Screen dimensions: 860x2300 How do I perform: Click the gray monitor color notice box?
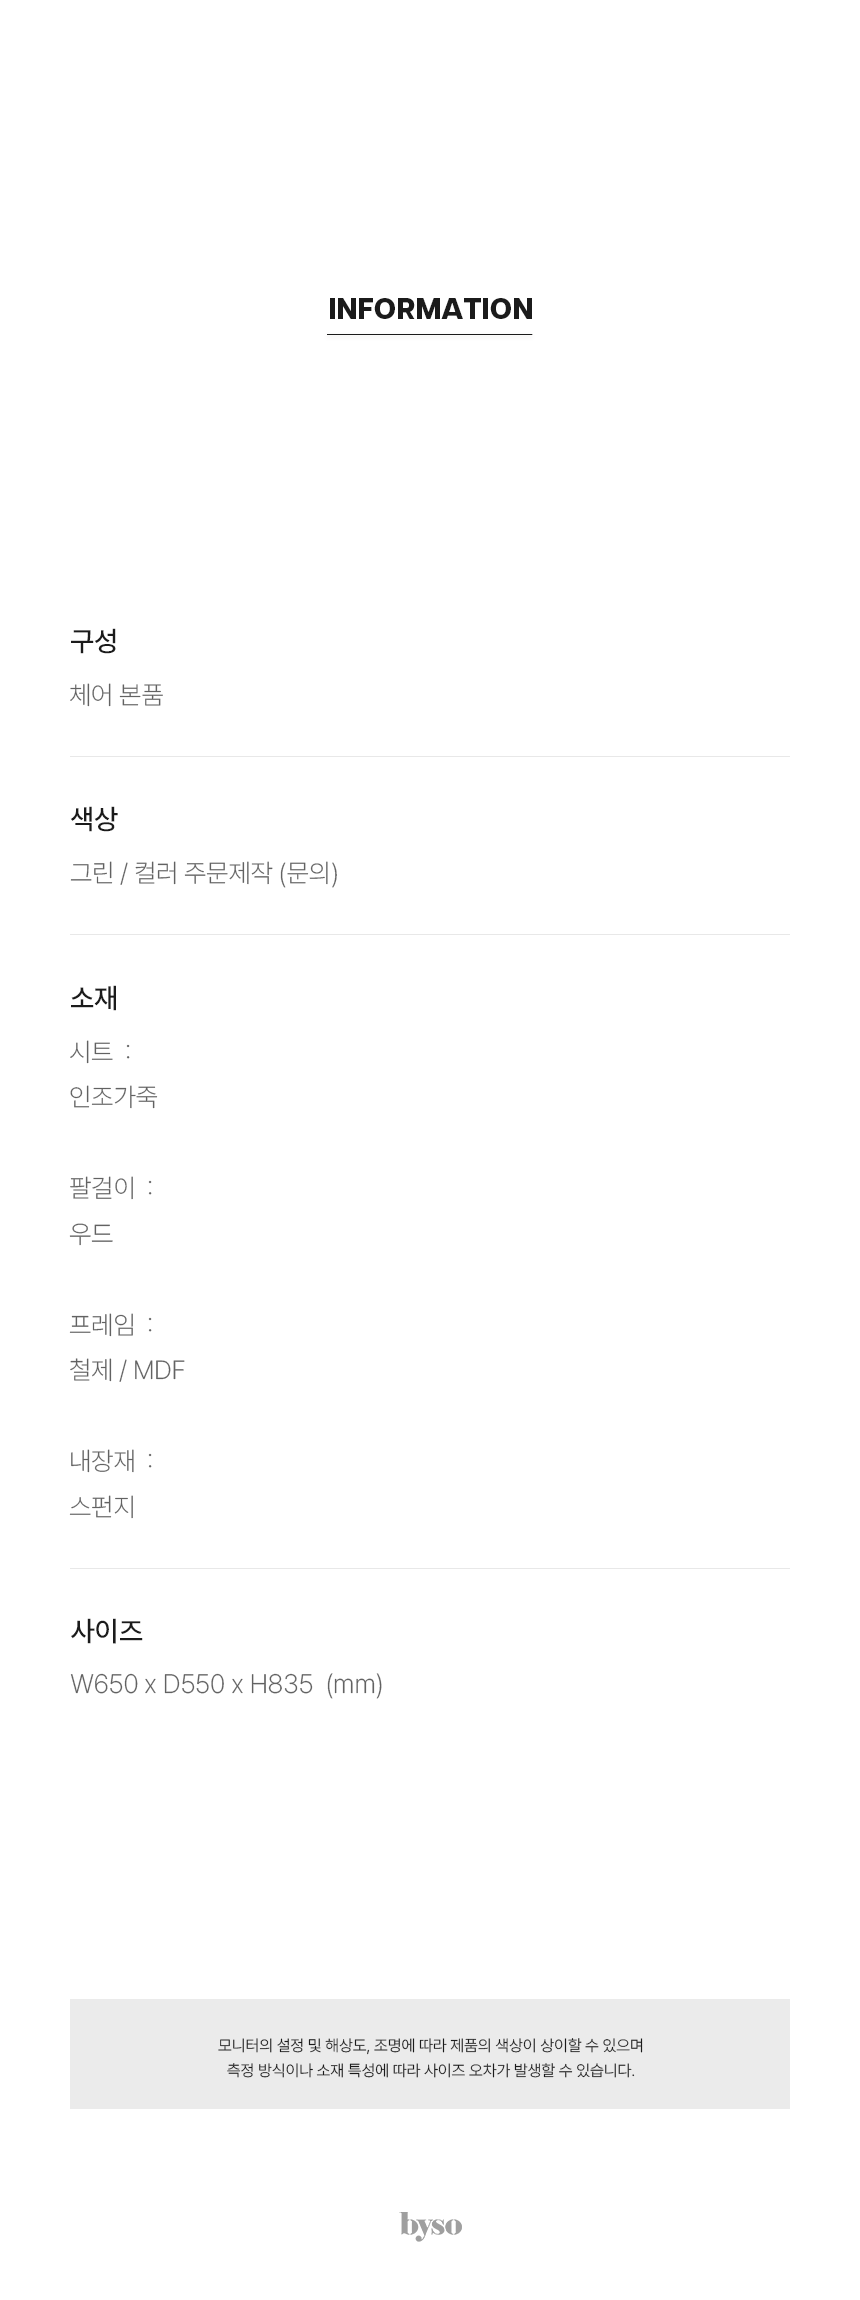(430, 2054)
